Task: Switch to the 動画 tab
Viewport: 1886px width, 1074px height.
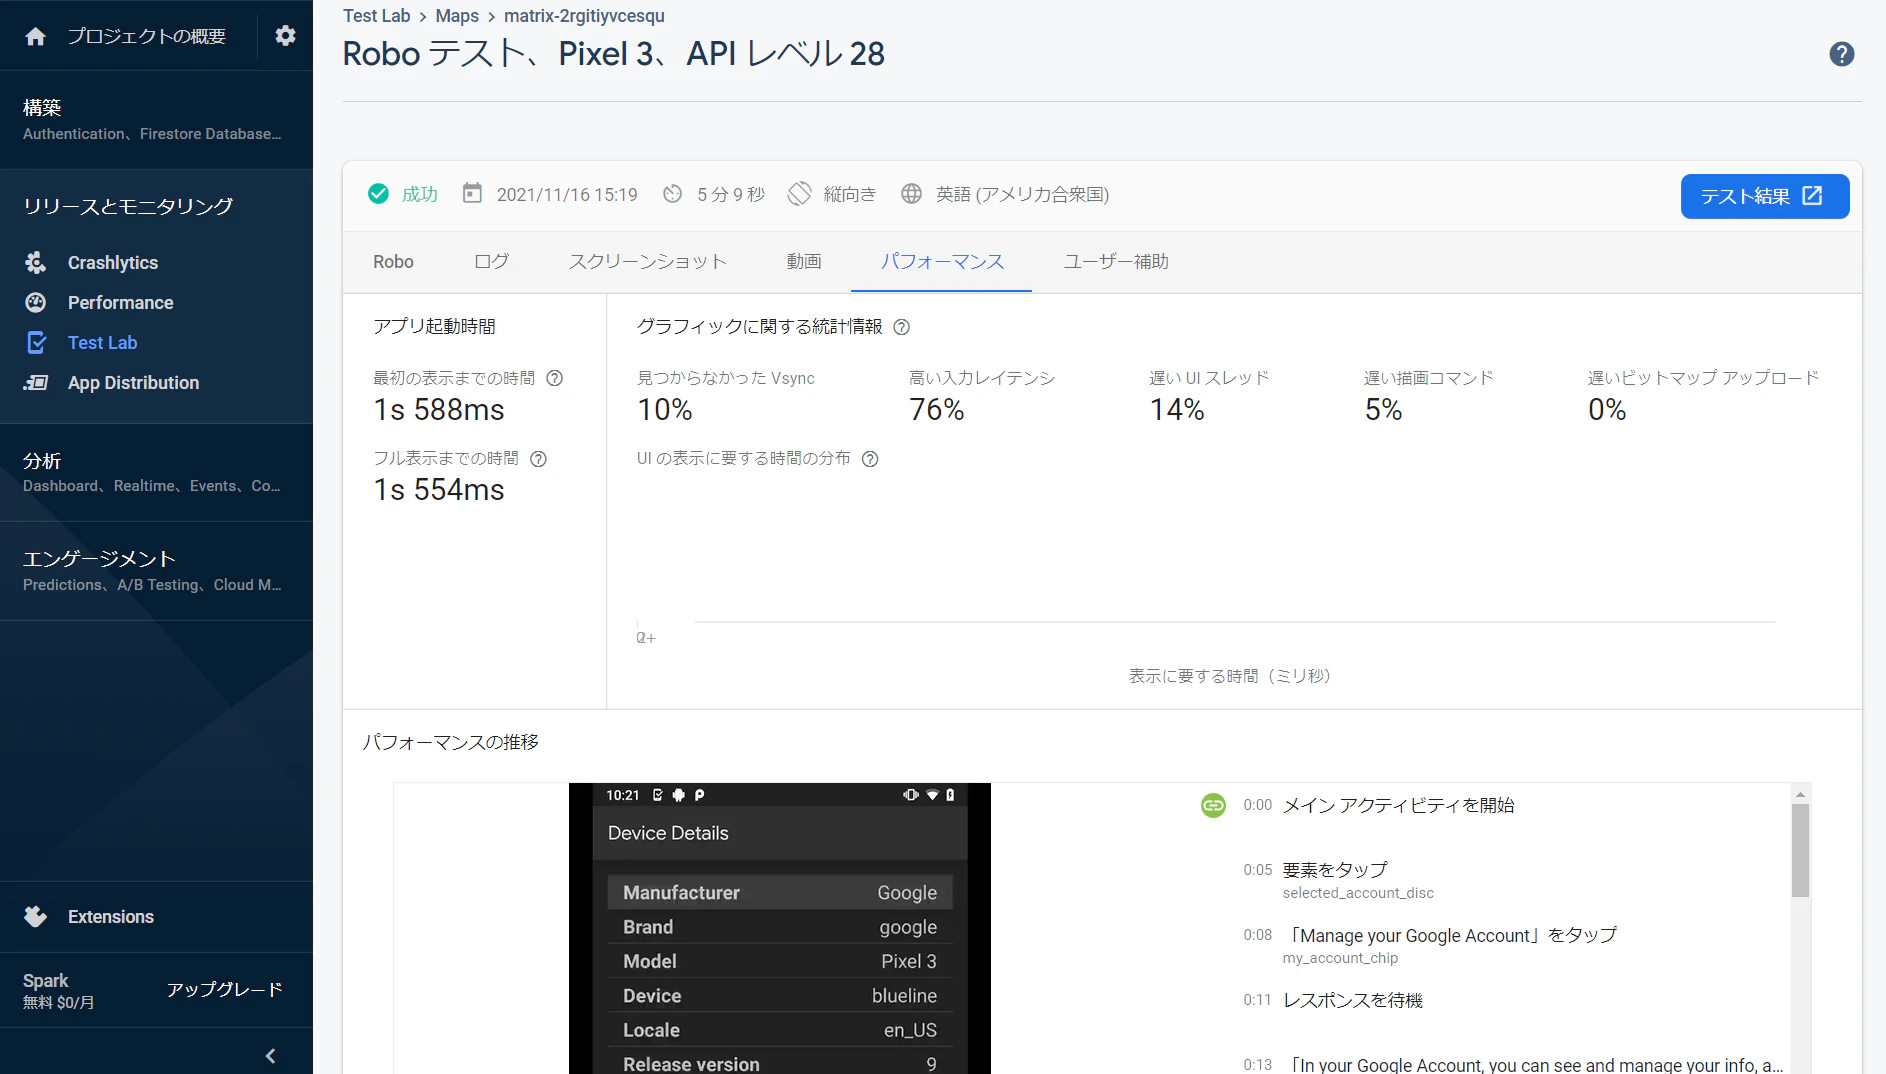Action: pos(804,262)
